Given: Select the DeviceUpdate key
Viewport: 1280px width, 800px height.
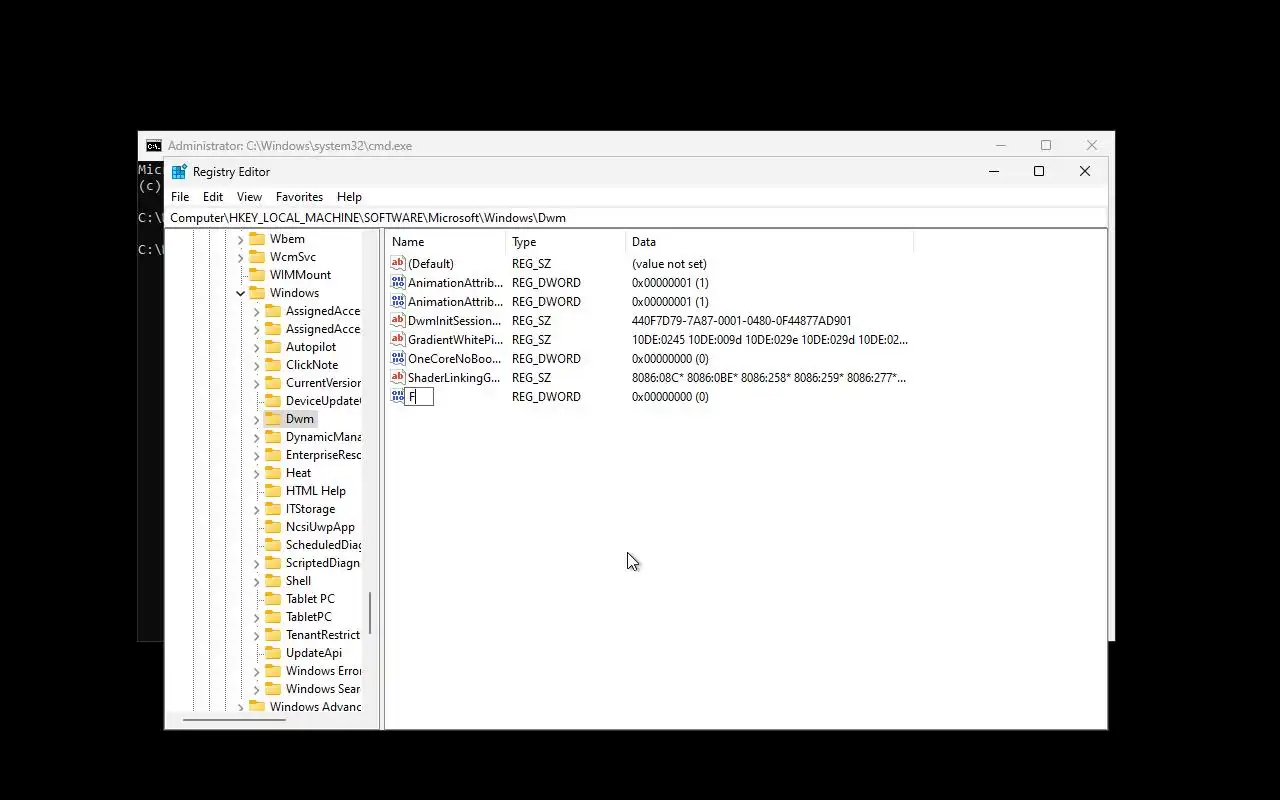Looking at the screenshot, I should point(323,401).
